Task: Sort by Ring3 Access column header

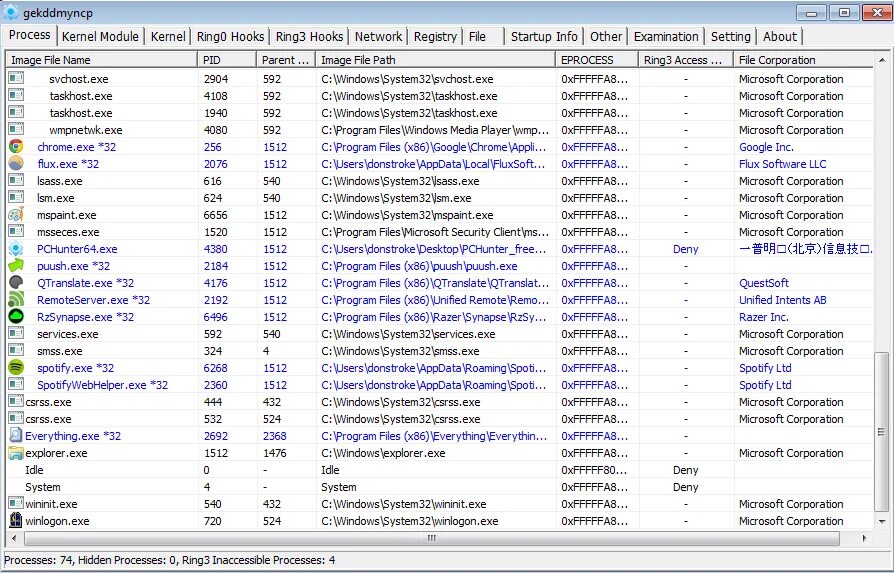Action: pyautogui.click(x=686, y=60)
